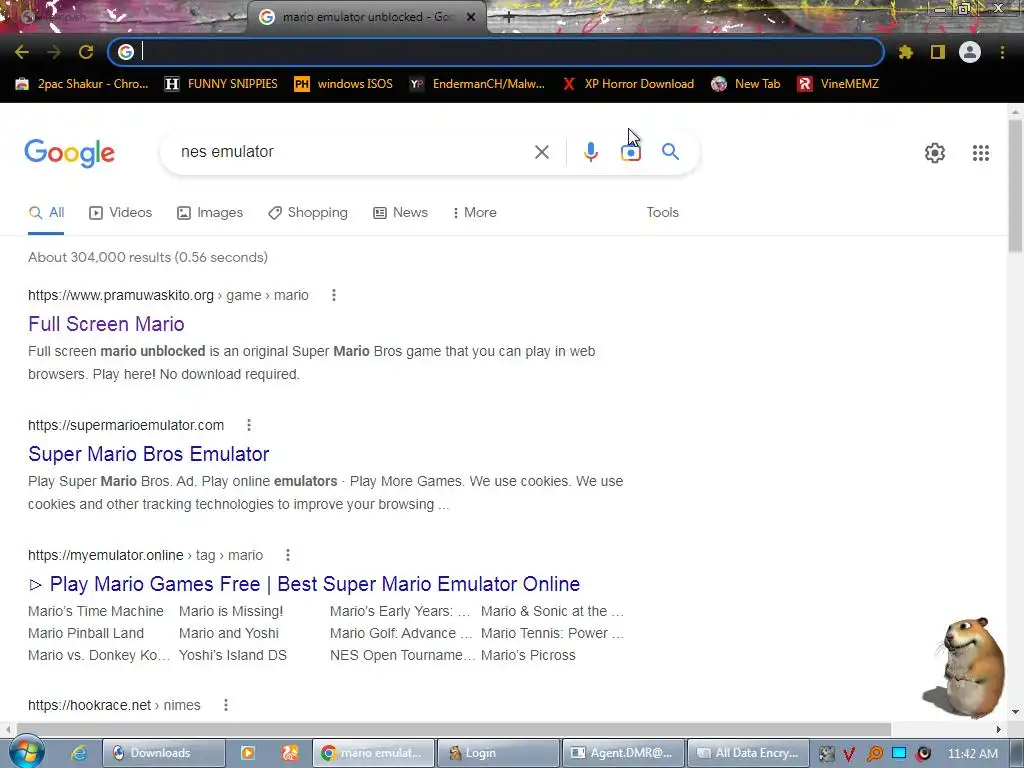Screen dimensions: 1024x768
Task: Open the Mario Pinball Land sitelink
Action: [x=86, y=633]
